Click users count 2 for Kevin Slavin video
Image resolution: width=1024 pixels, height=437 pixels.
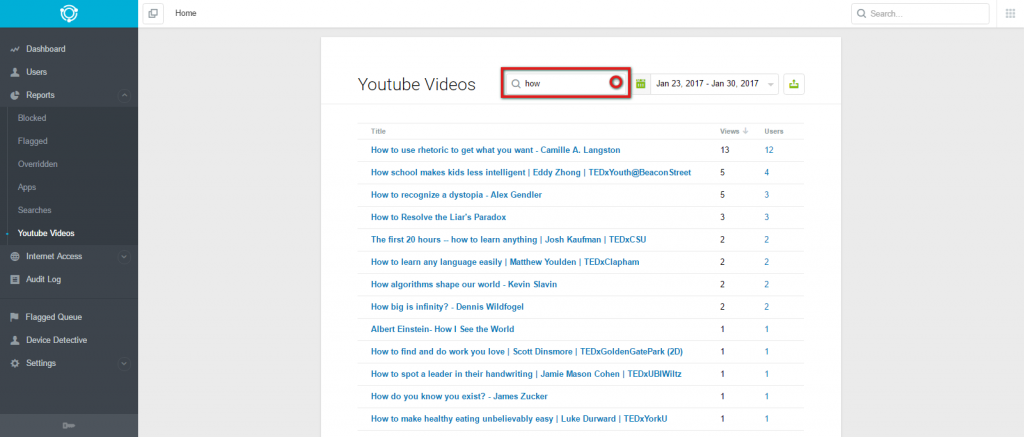pos(767,284)
